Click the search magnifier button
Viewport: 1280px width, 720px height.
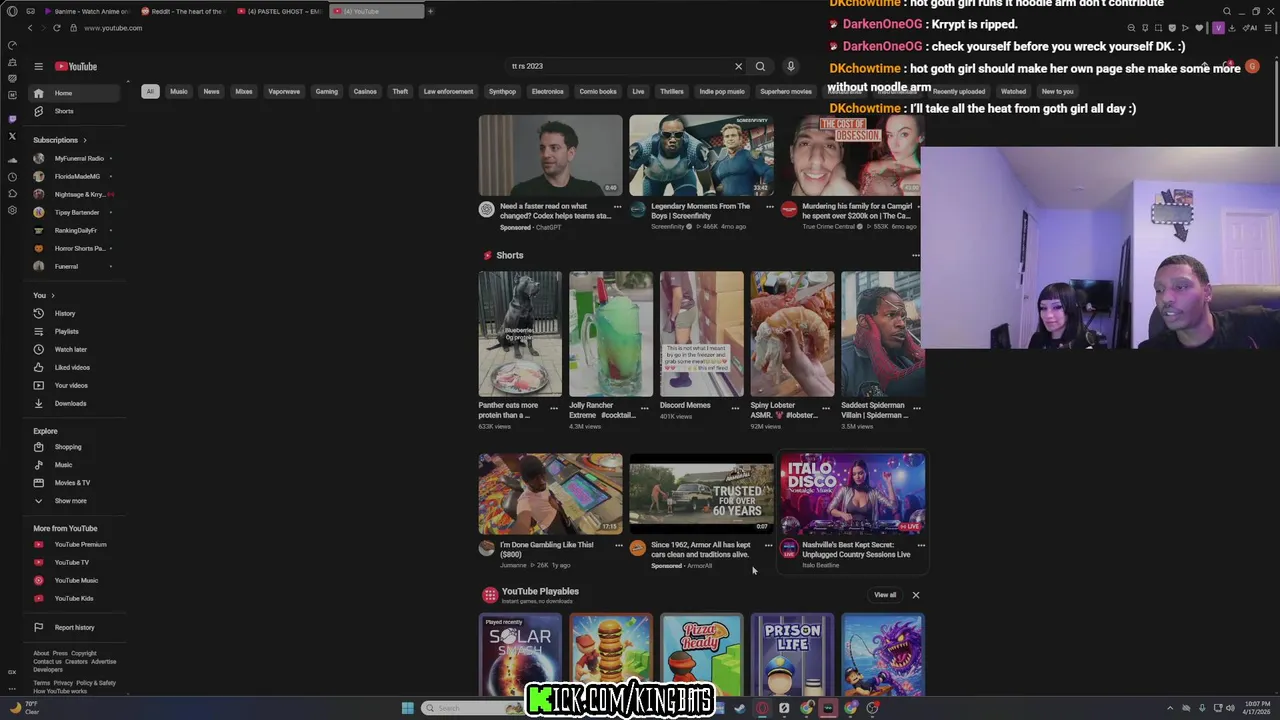click(760, 66)
